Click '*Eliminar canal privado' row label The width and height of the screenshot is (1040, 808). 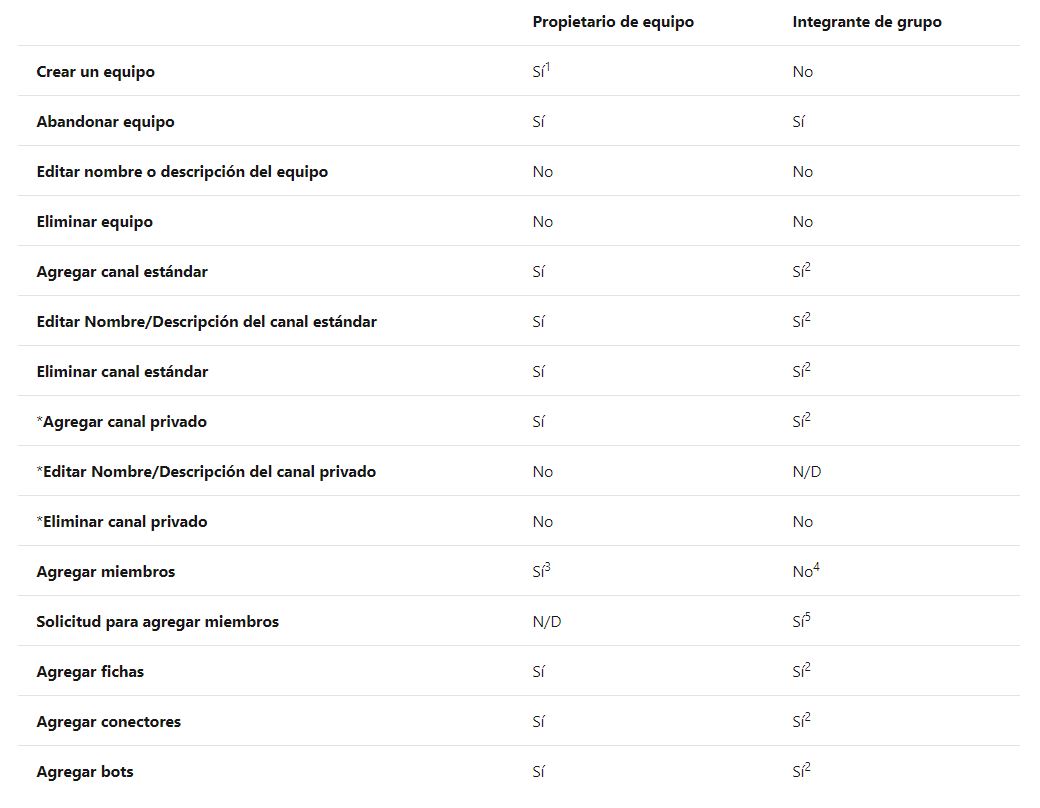122,522
